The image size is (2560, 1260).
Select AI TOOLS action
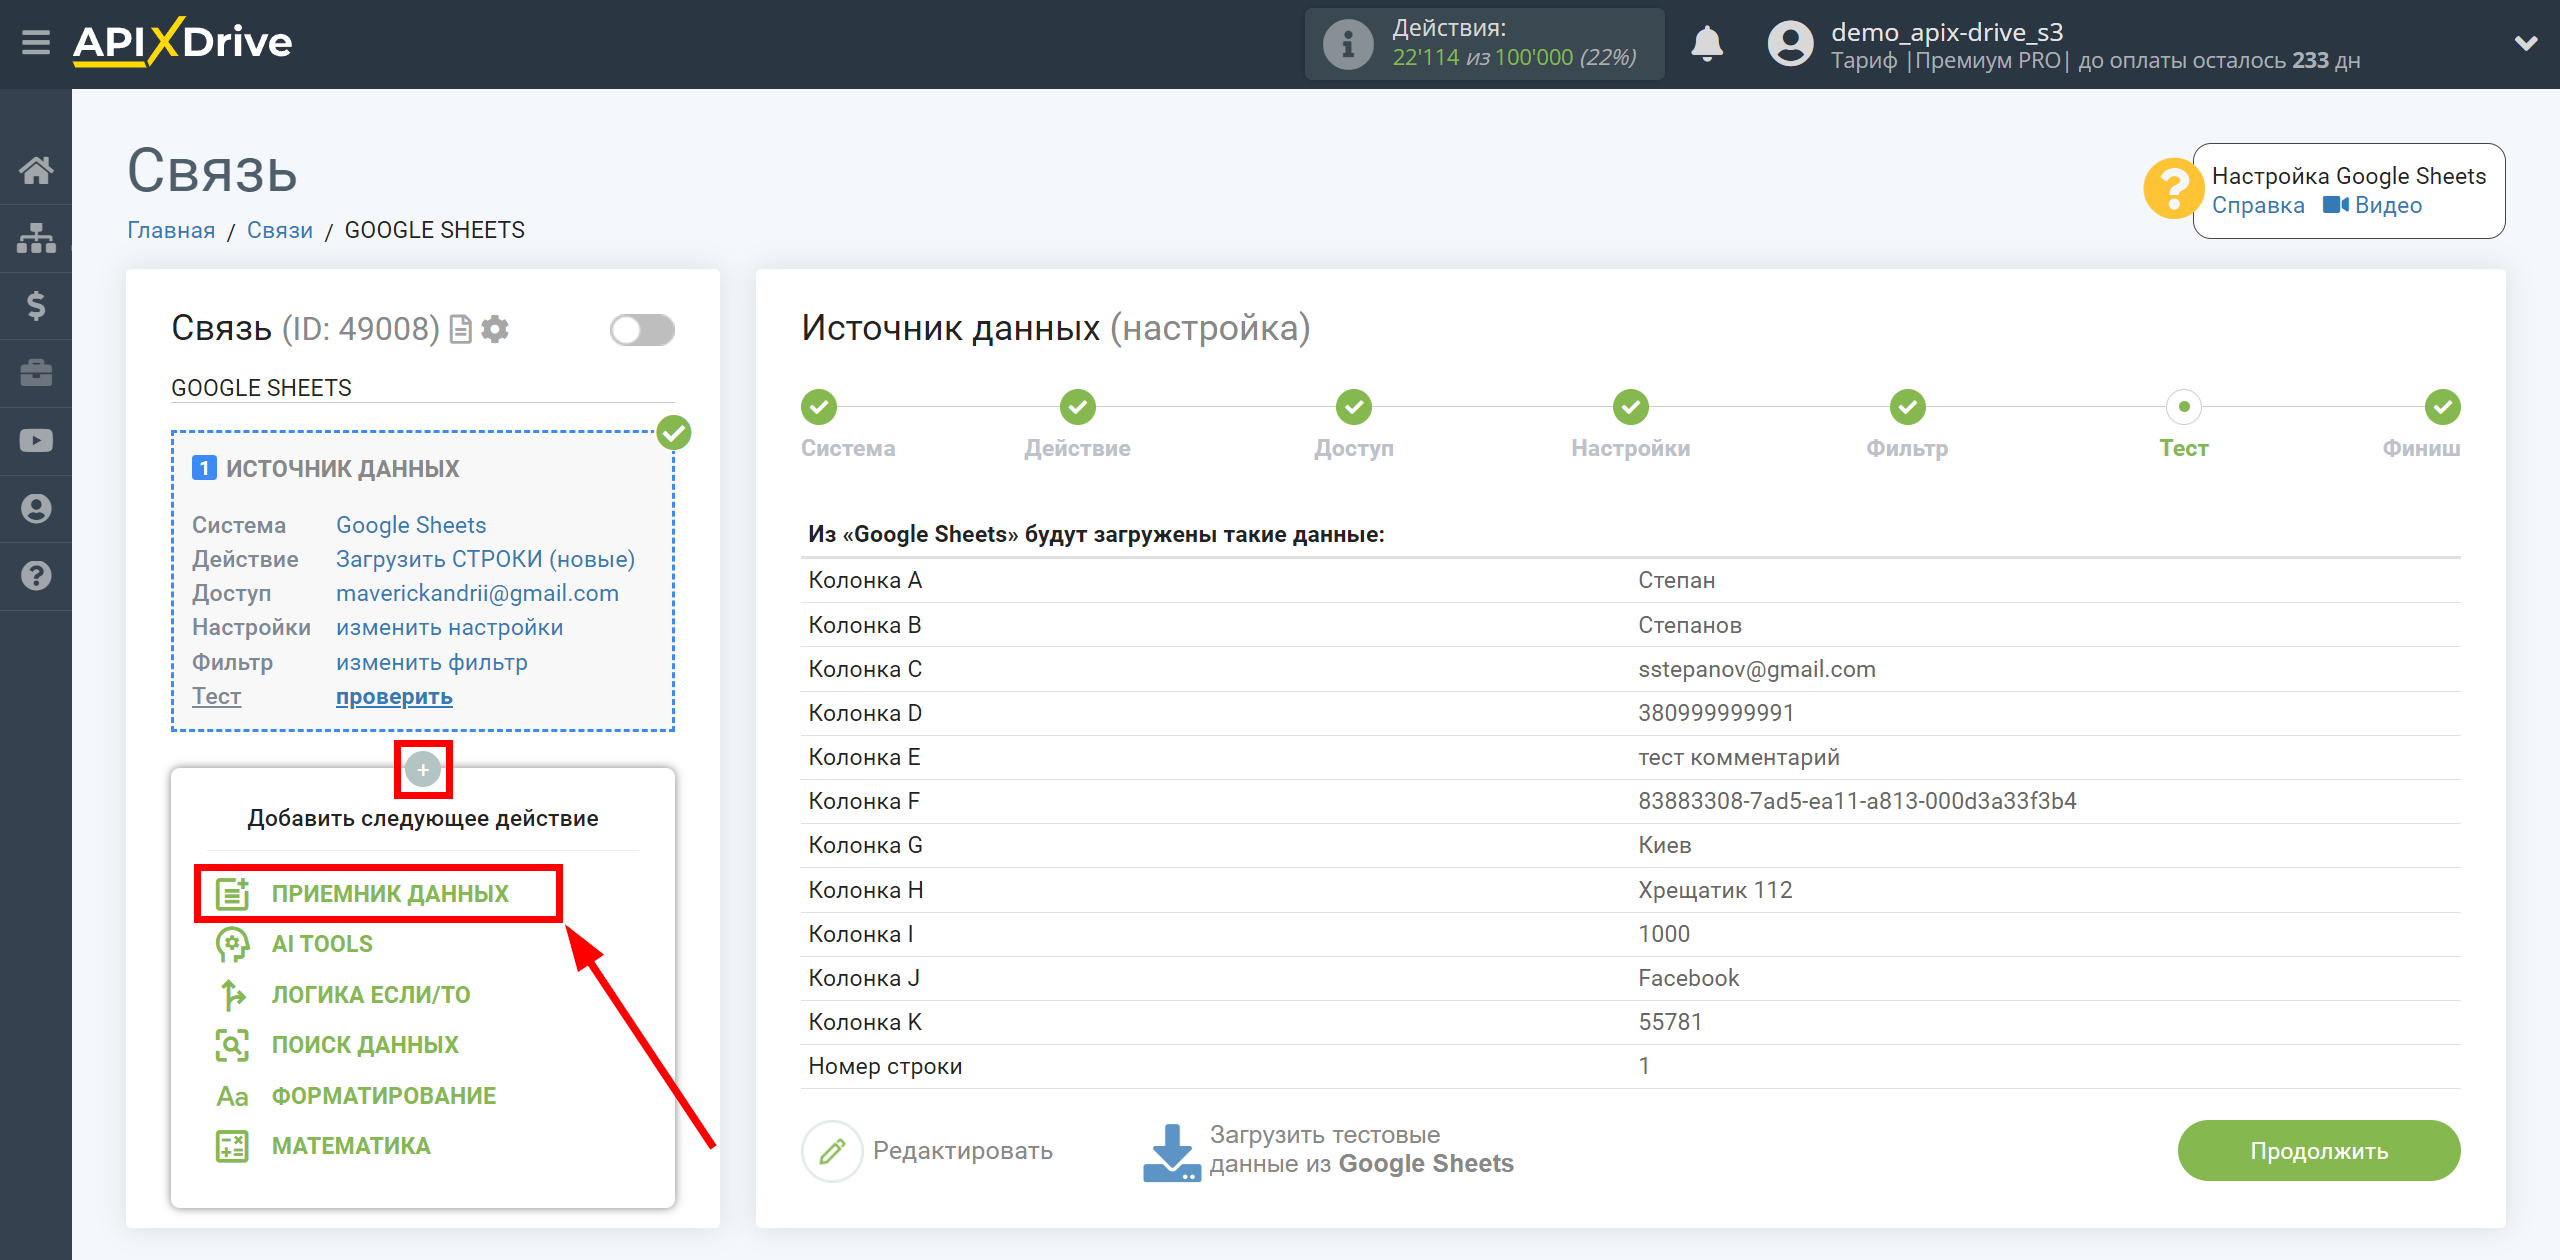[x=322, y=944]
